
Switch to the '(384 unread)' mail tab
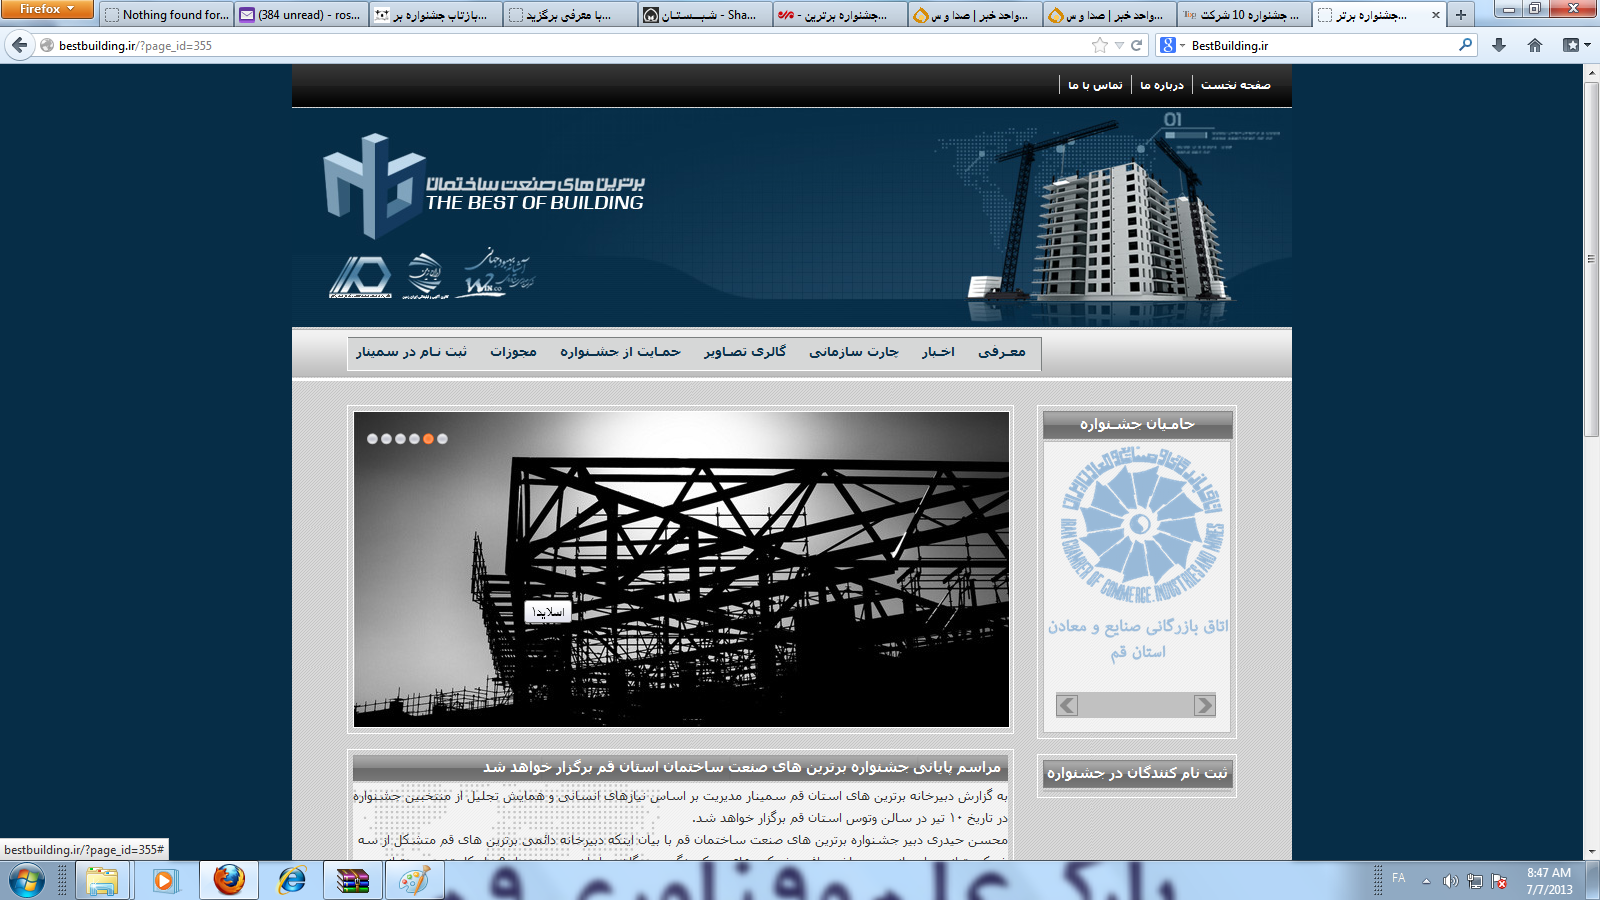pyautogui.click(x=300, y=15)
